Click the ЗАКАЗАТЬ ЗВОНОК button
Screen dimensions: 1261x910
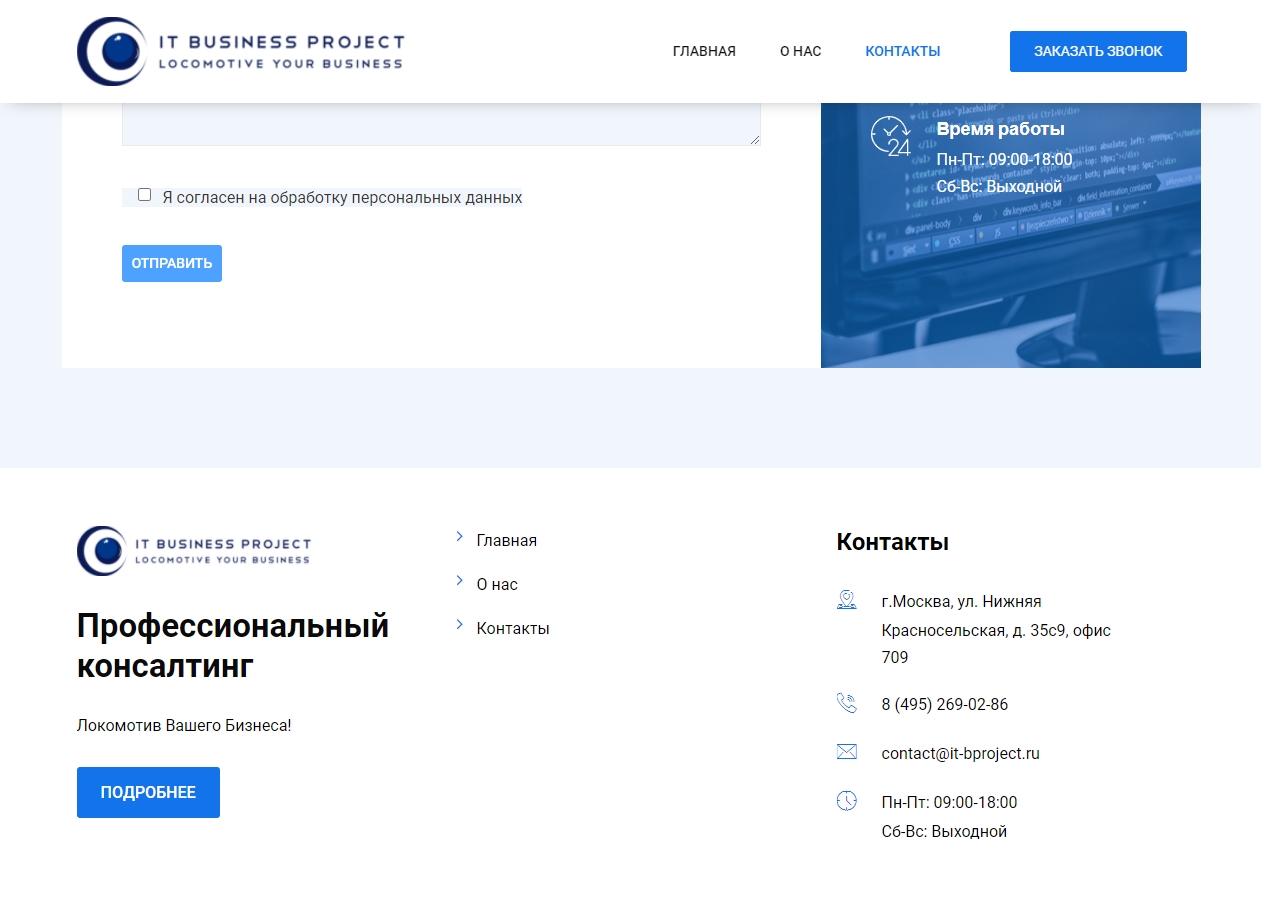tap(1098, 51)
